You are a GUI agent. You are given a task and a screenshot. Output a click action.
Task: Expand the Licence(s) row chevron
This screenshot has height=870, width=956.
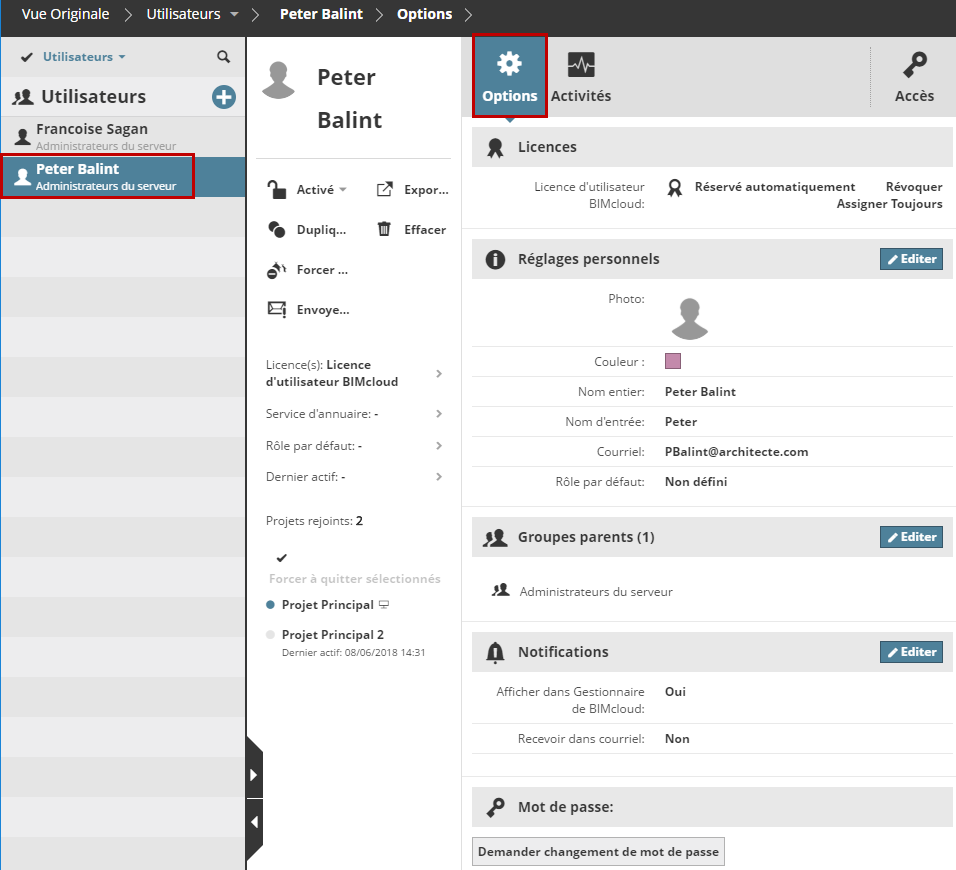439,374
